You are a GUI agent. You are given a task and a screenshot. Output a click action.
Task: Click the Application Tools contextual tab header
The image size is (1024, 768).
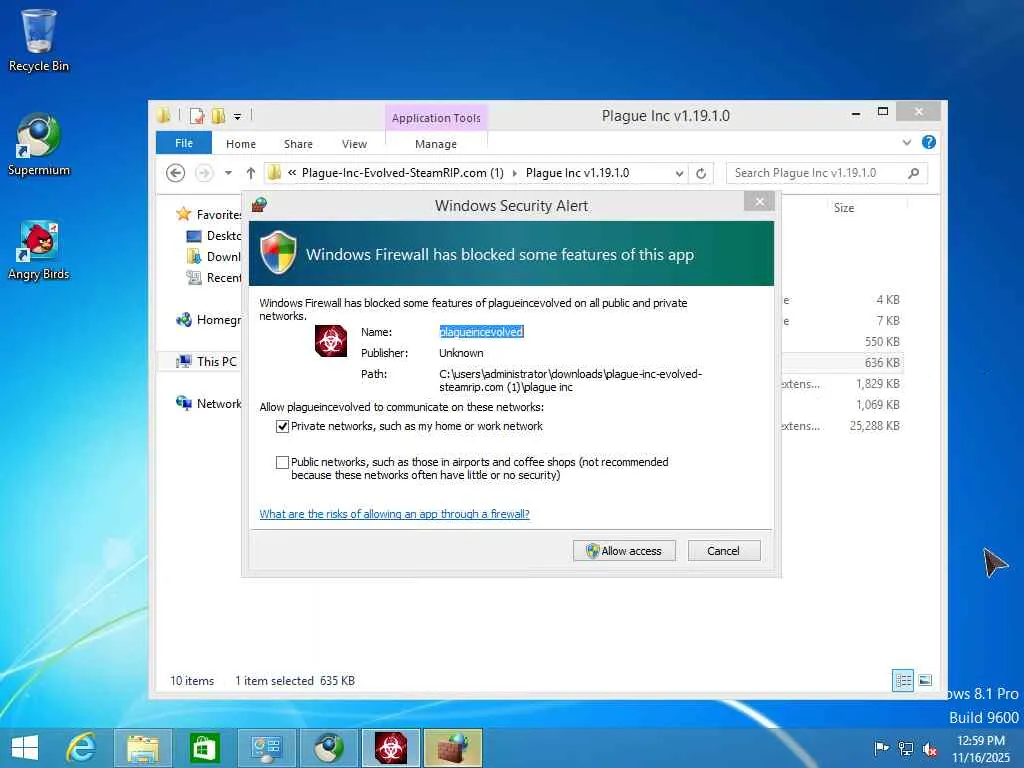tap(436, 118)
